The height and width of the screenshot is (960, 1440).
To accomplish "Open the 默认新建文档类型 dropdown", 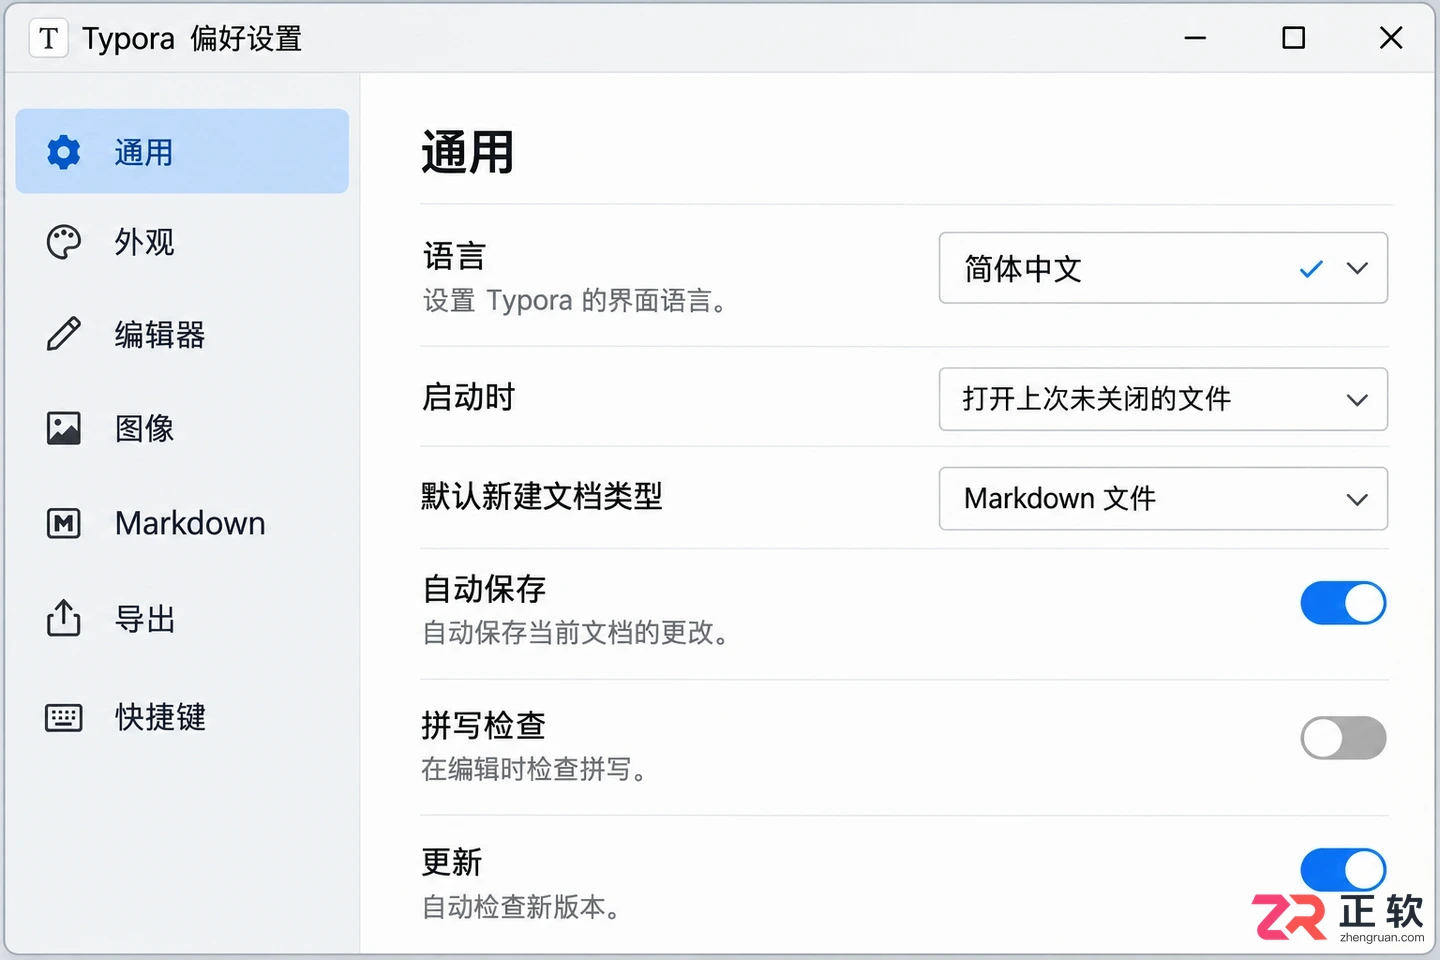I will pos(1163,498).
